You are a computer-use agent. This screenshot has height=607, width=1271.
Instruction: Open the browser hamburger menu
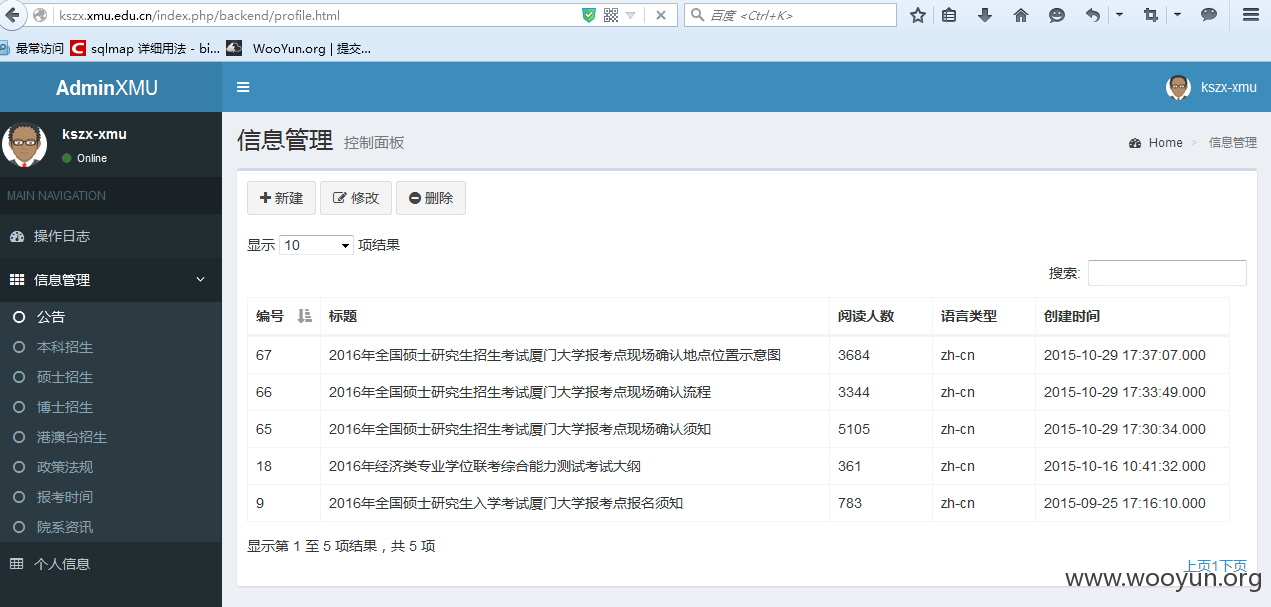pyautogui.click(x=1250, y=15)
